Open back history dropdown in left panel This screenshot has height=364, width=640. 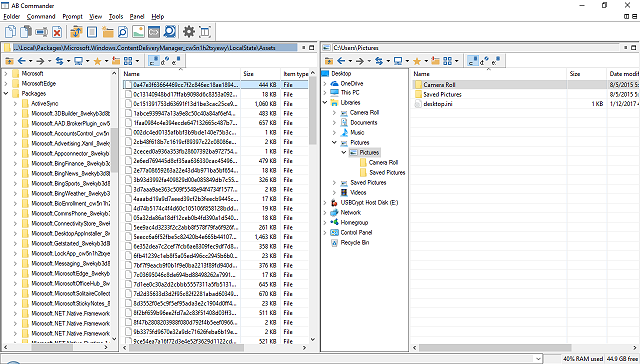31,62
